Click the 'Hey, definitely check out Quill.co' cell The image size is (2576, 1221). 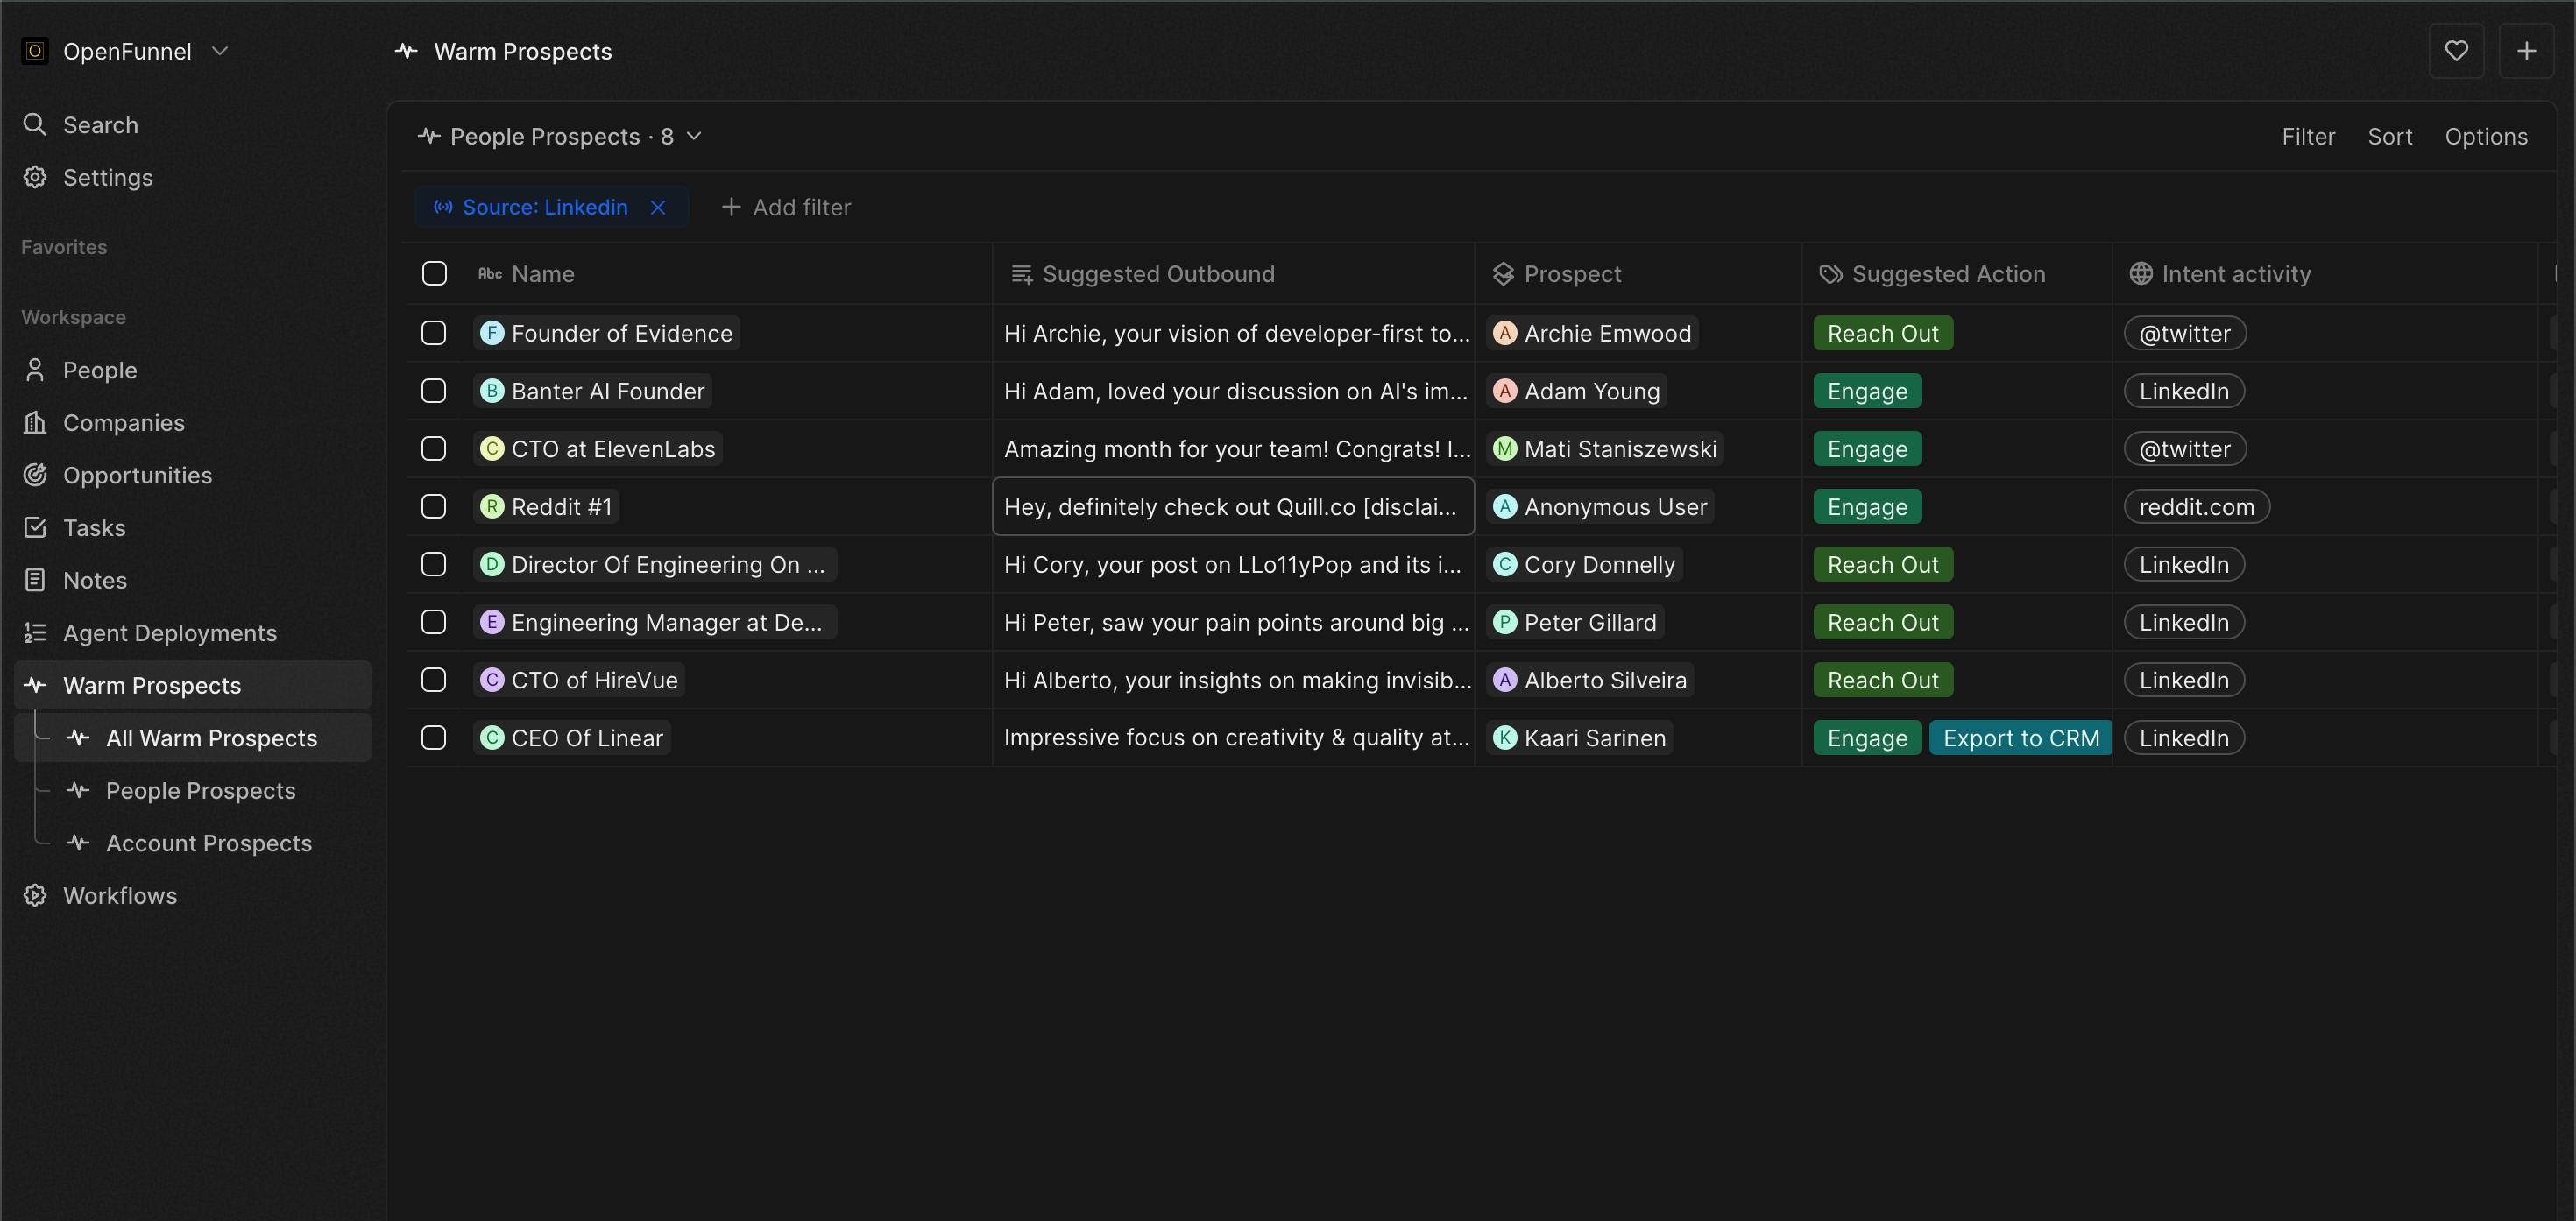pos(1233,506)
